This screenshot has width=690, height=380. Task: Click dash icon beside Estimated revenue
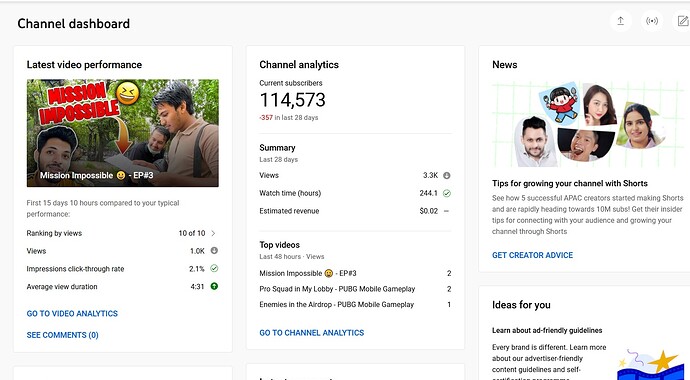point(447,211)
